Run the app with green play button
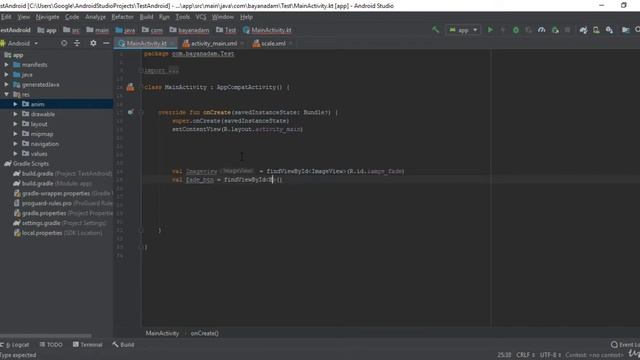Image resolution: width=640 pixels, height=360 pixels. [x=490, y=30]
